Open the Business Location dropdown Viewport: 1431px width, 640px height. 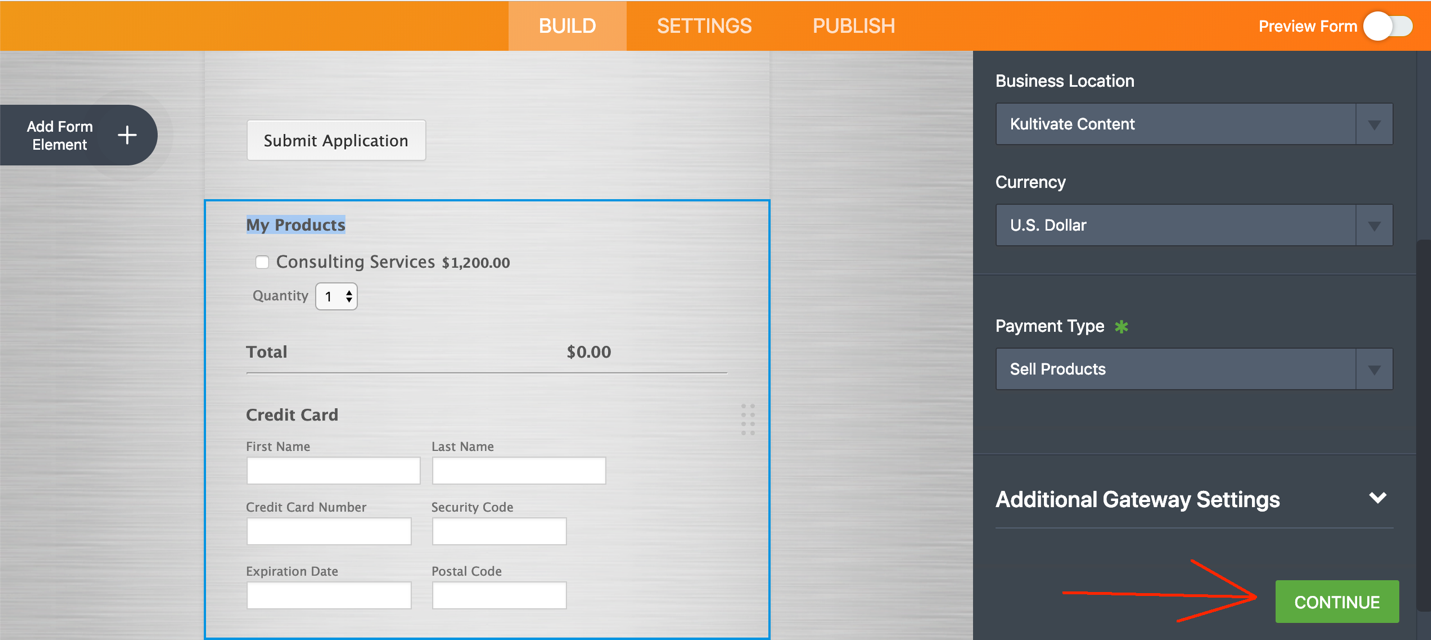click(1194, 124)
